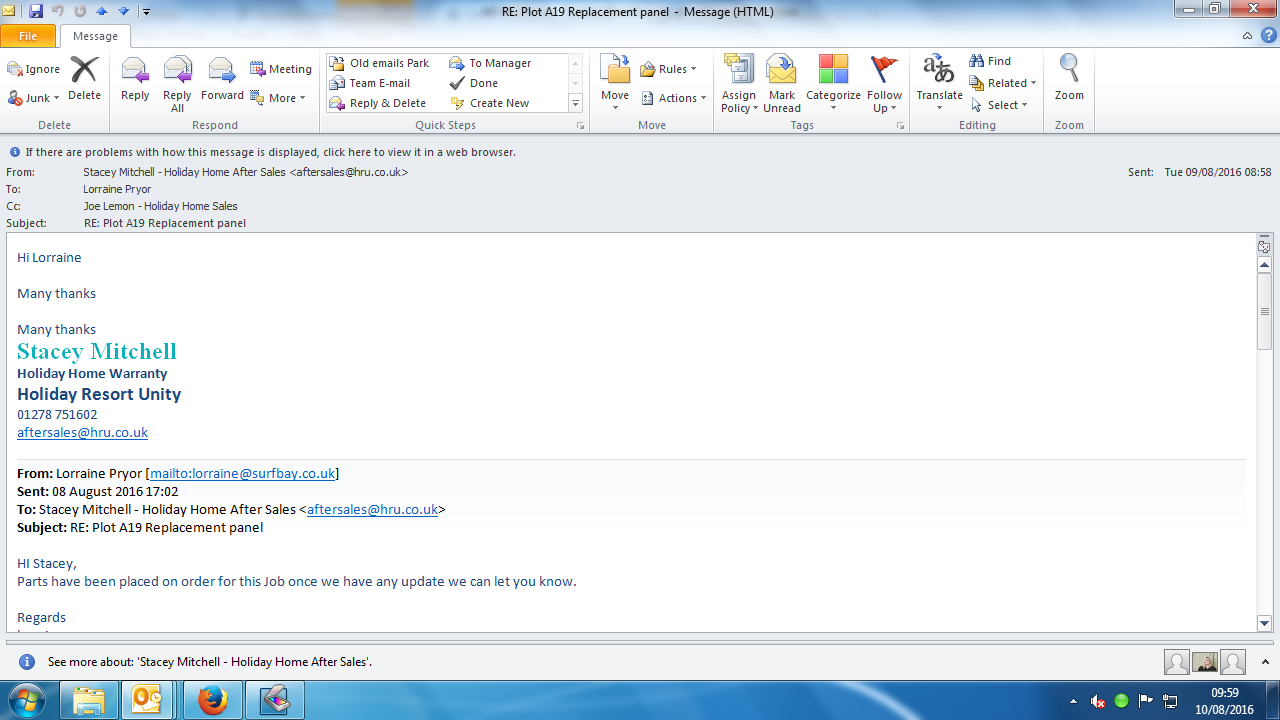Customize Quick Access Toolbar dropdown
The height and width of the screenshot is (720, 1280).
pyautogui.click(x=146, y=12)
